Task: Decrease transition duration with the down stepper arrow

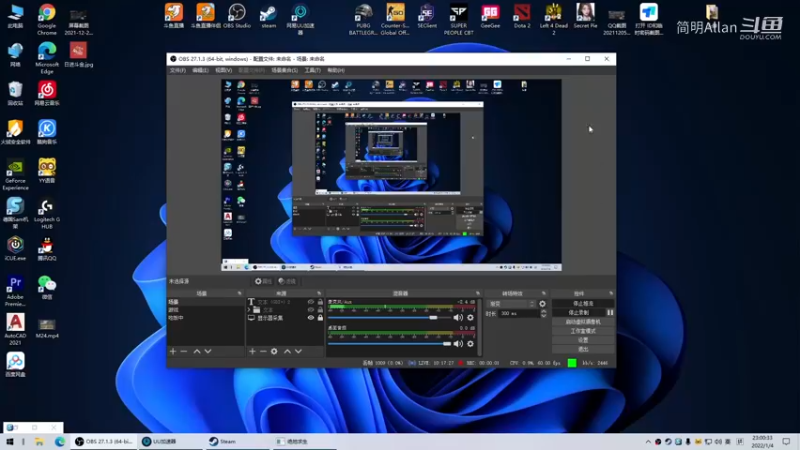Action: coord(543,315)
